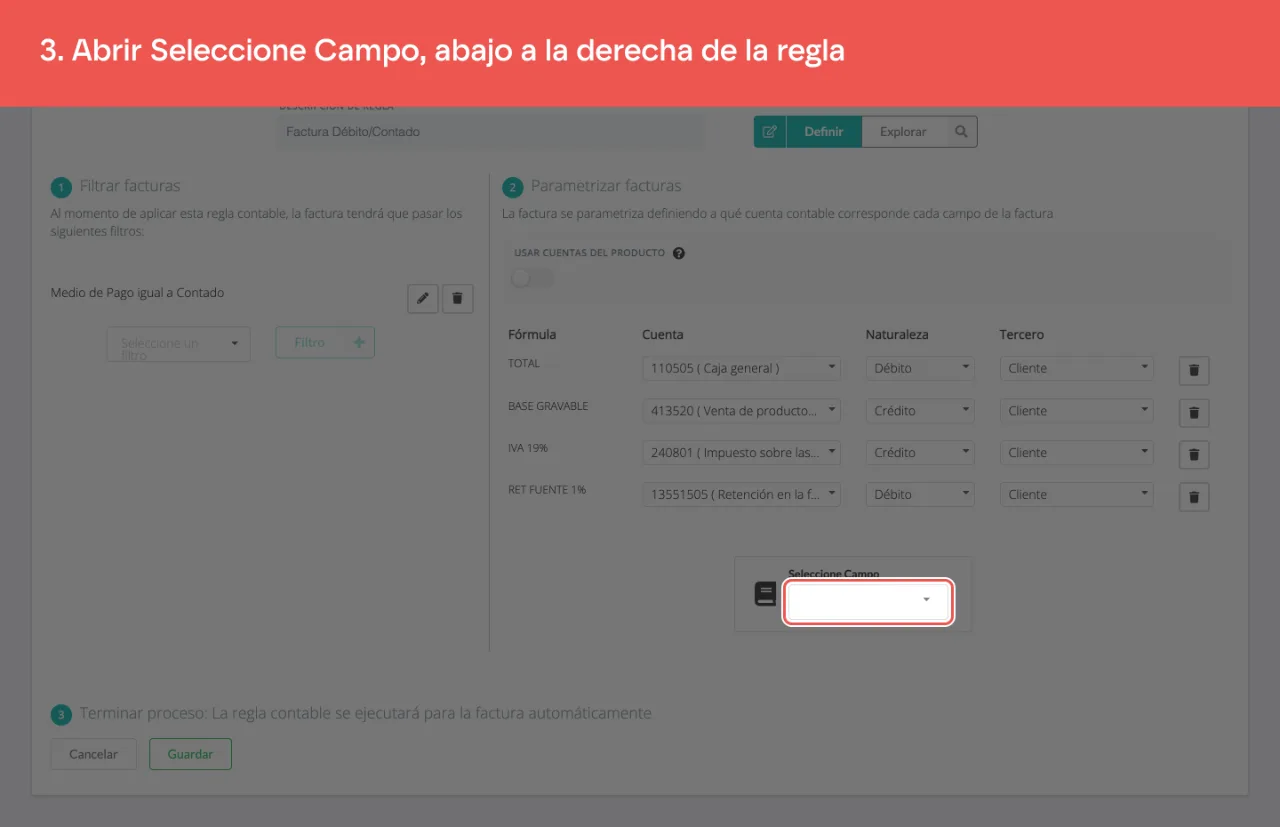Click the Parametrizar facturas heading

tap(606, 186)
